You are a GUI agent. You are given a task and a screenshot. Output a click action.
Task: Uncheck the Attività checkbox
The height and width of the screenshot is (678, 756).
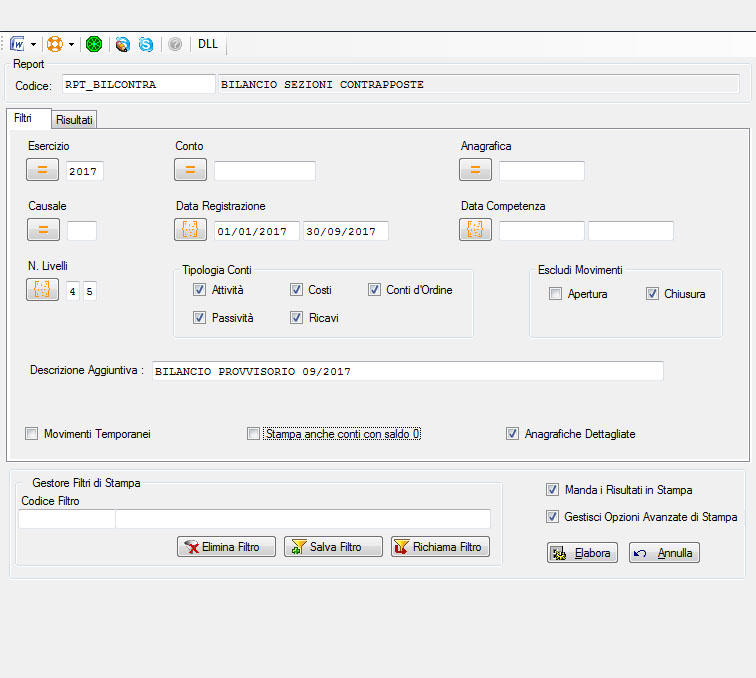coord(199,289)
